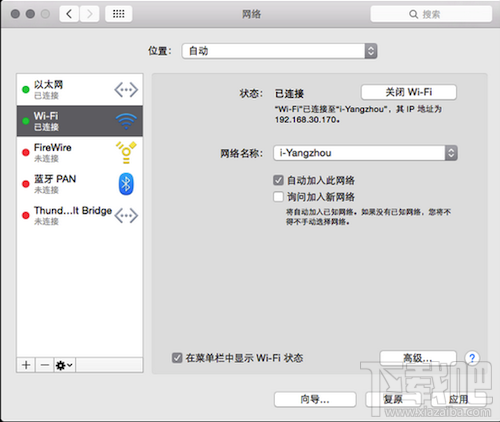Click red status dot of FireWire
Image resolution: width=500 pixels, height=422 pixels.
26,152
